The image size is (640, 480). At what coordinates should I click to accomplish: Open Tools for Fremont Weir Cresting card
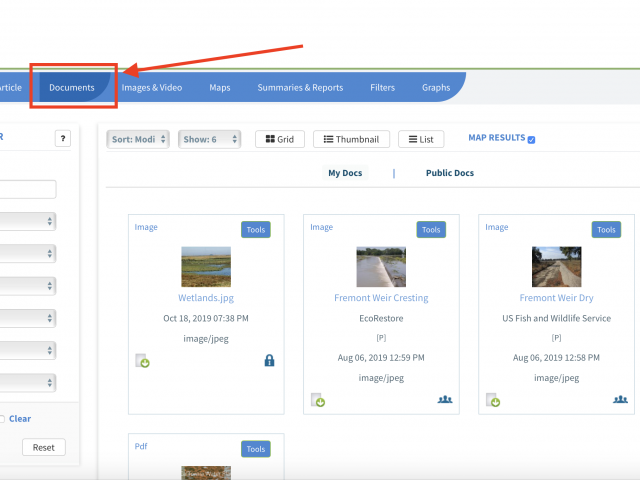[x=431, y=229]
